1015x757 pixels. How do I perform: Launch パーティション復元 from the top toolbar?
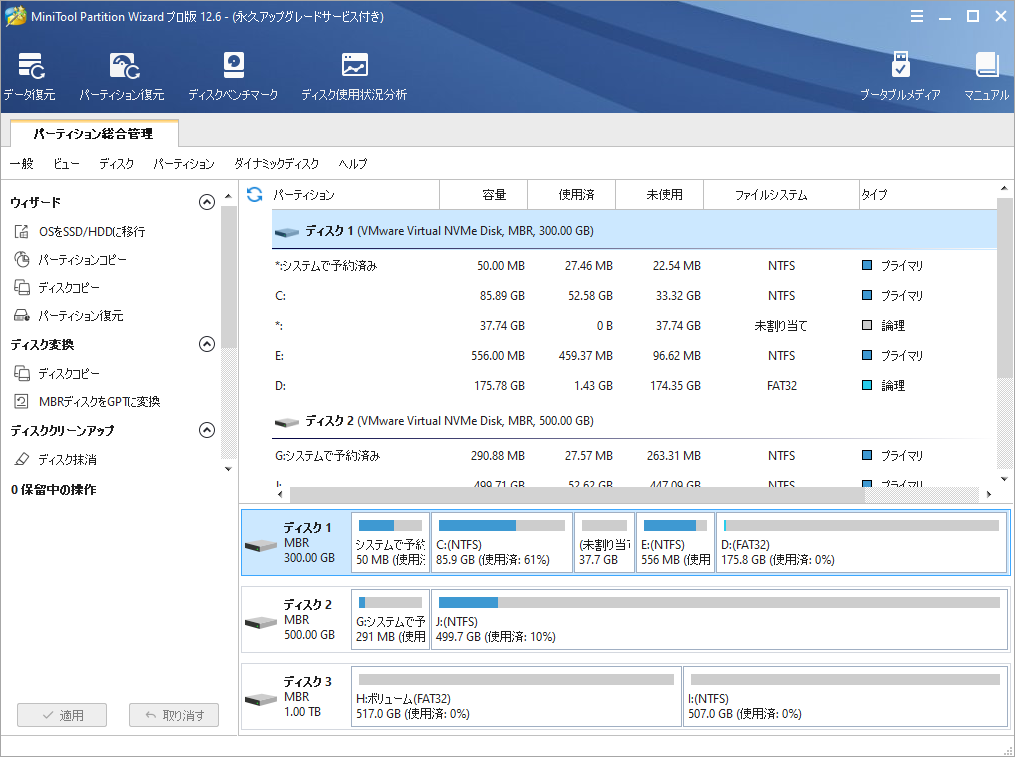122,76
